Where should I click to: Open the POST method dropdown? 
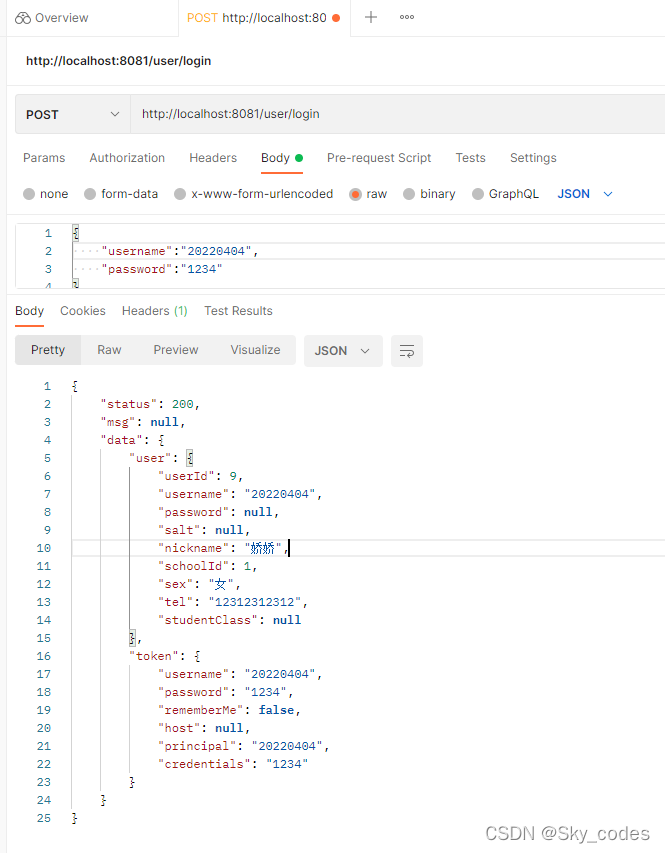[72, 114]
